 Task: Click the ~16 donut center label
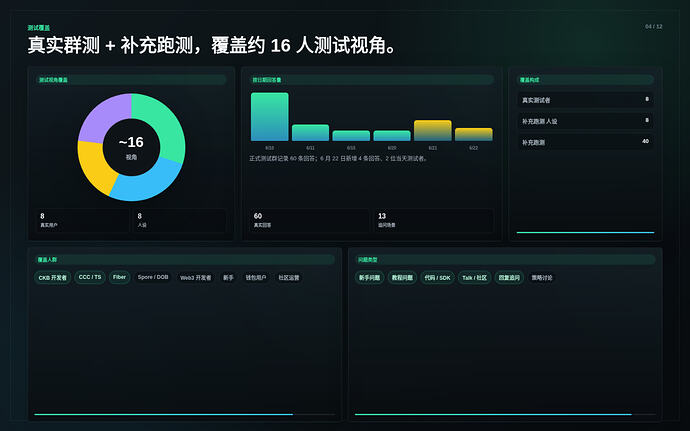click(x=131, y=142)
